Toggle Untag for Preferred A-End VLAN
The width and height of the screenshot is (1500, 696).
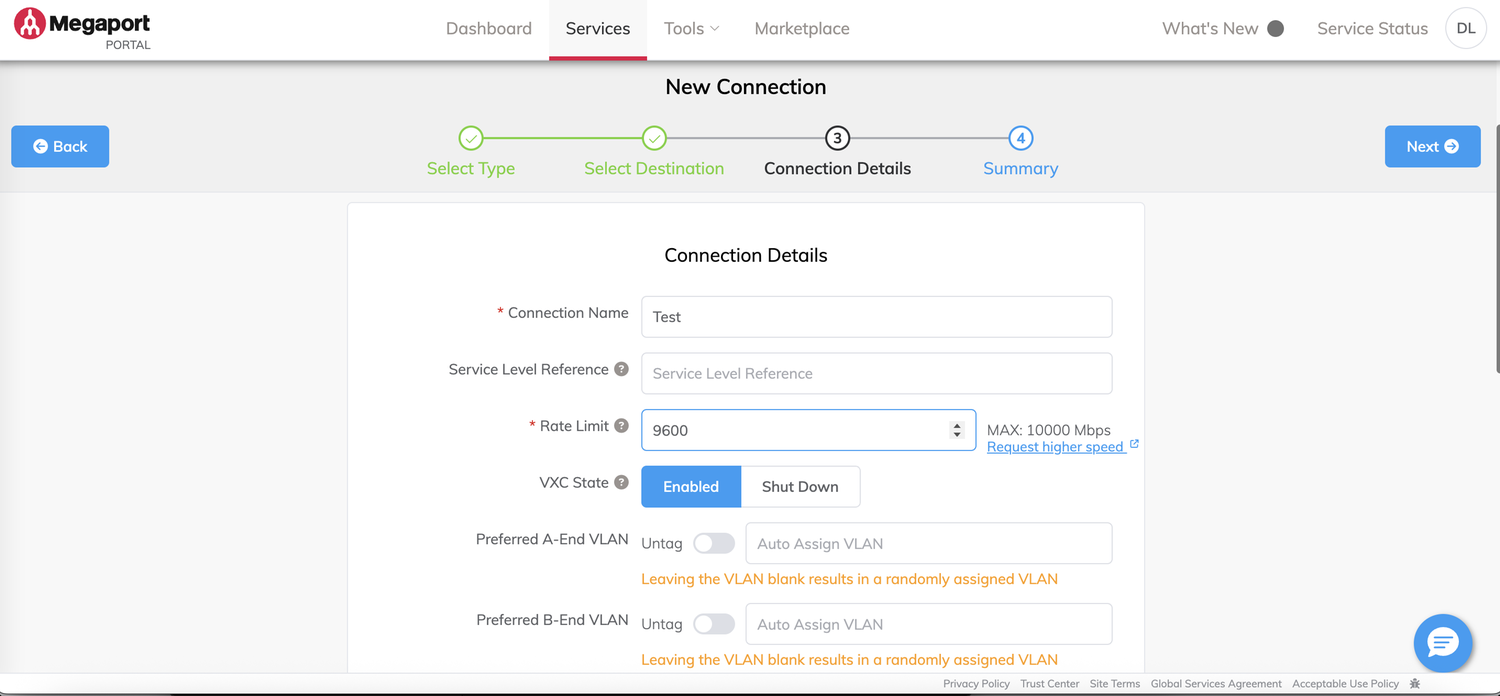coord(714,543)
